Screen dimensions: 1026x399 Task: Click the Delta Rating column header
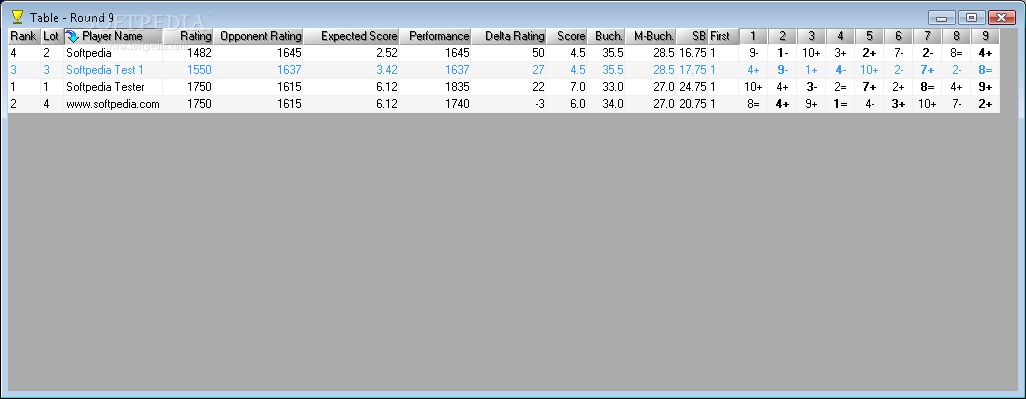point(509,37)
